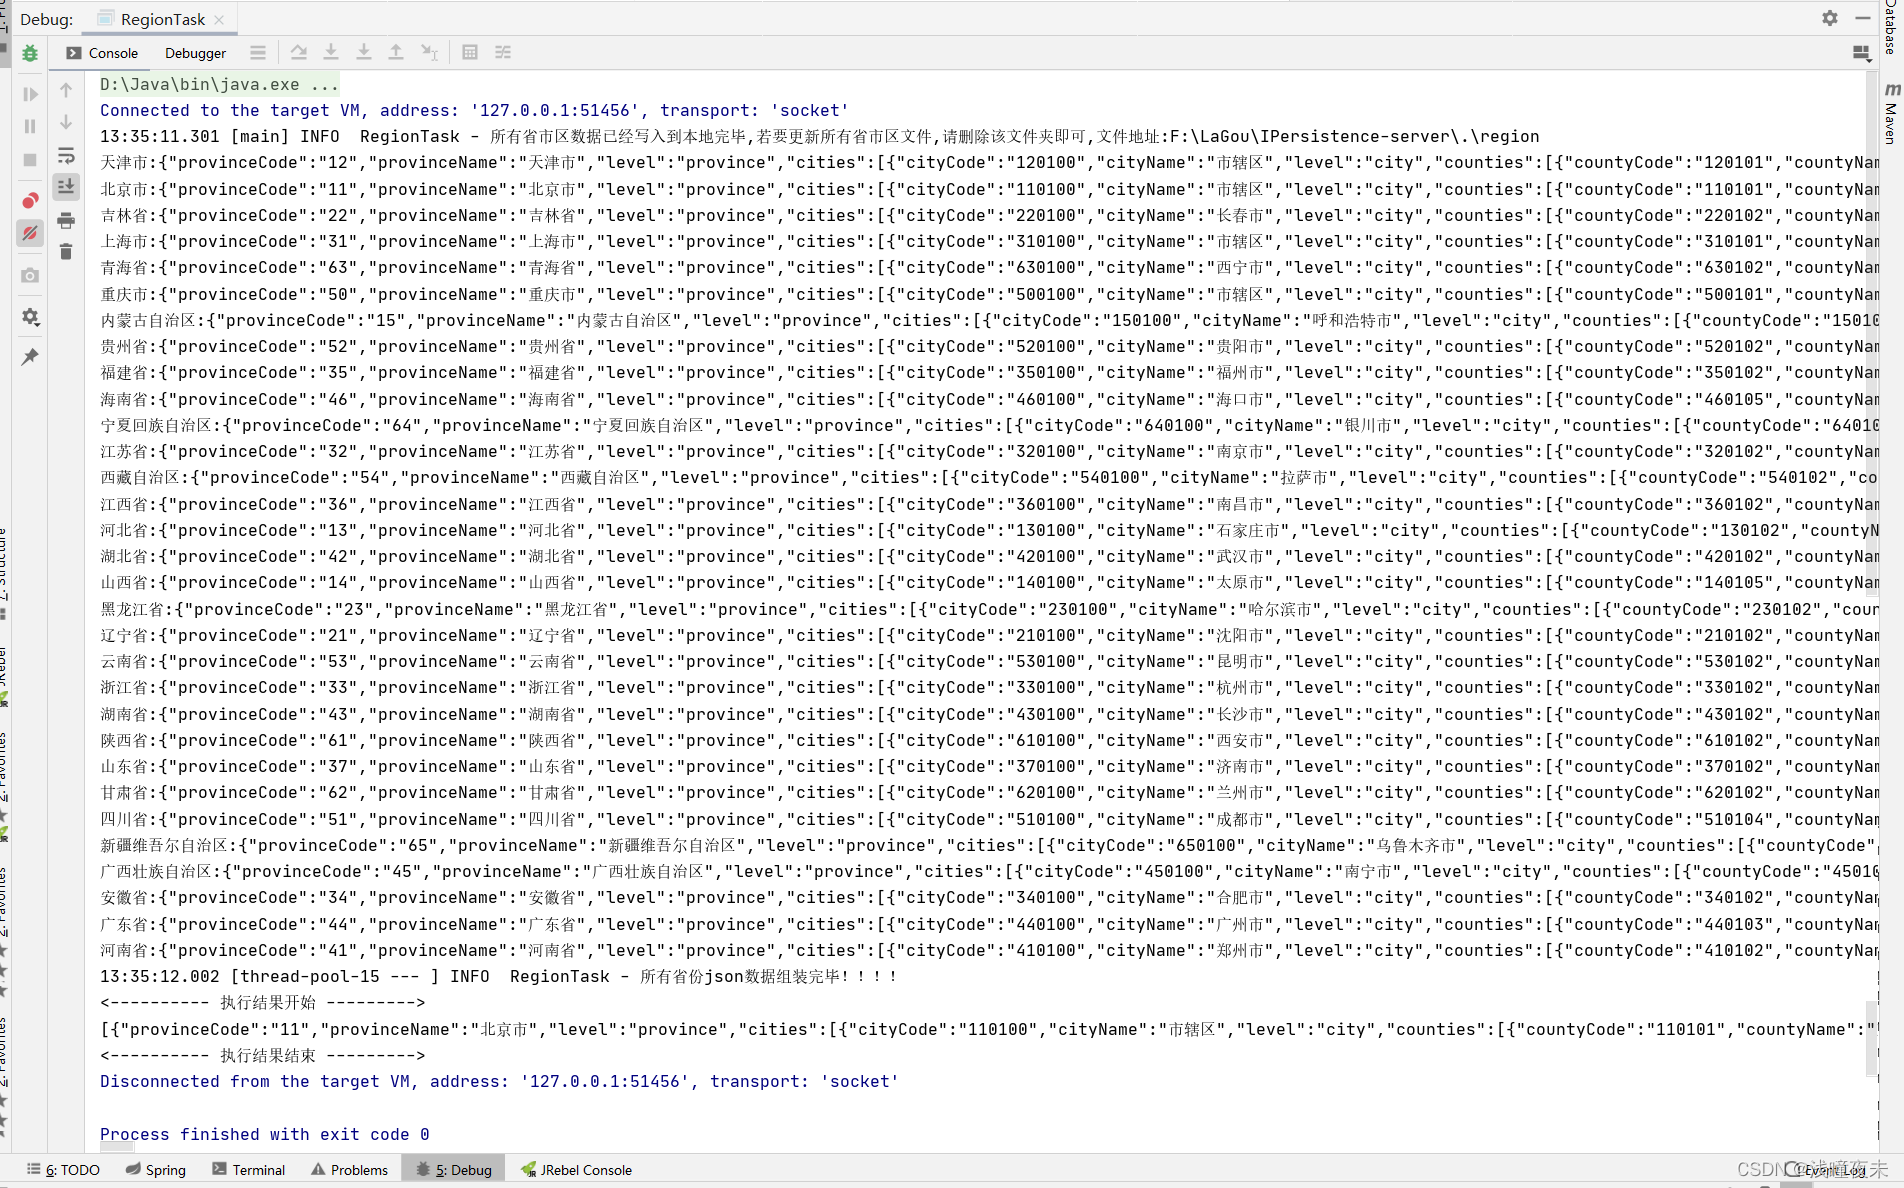Click the 执行结果开始 marker line

click(263, 1002)
